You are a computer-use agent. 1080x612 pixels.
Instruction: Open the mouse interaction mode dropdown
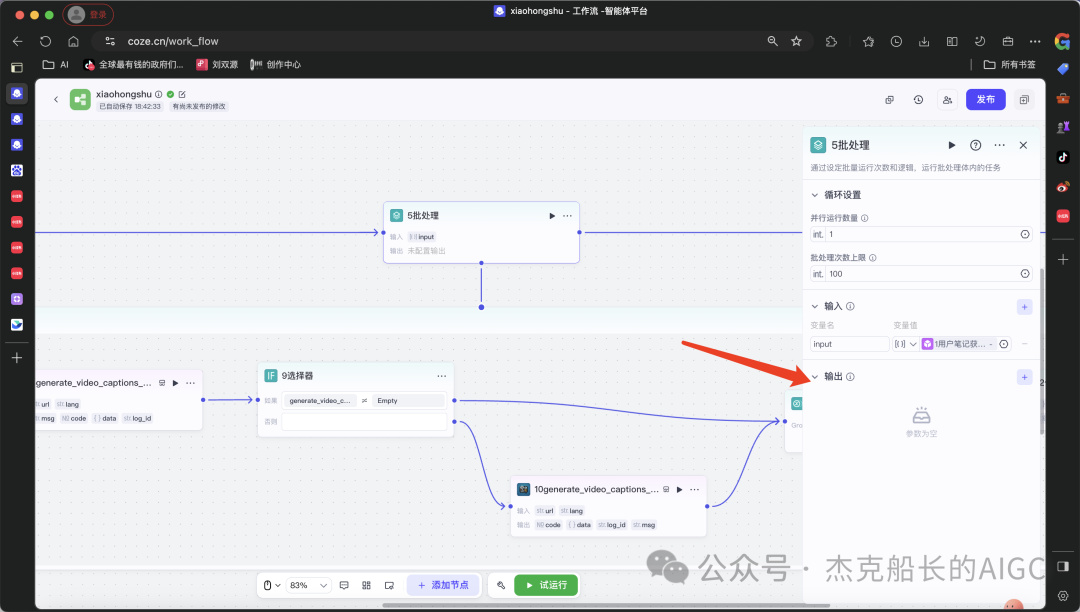pos(271,585)
